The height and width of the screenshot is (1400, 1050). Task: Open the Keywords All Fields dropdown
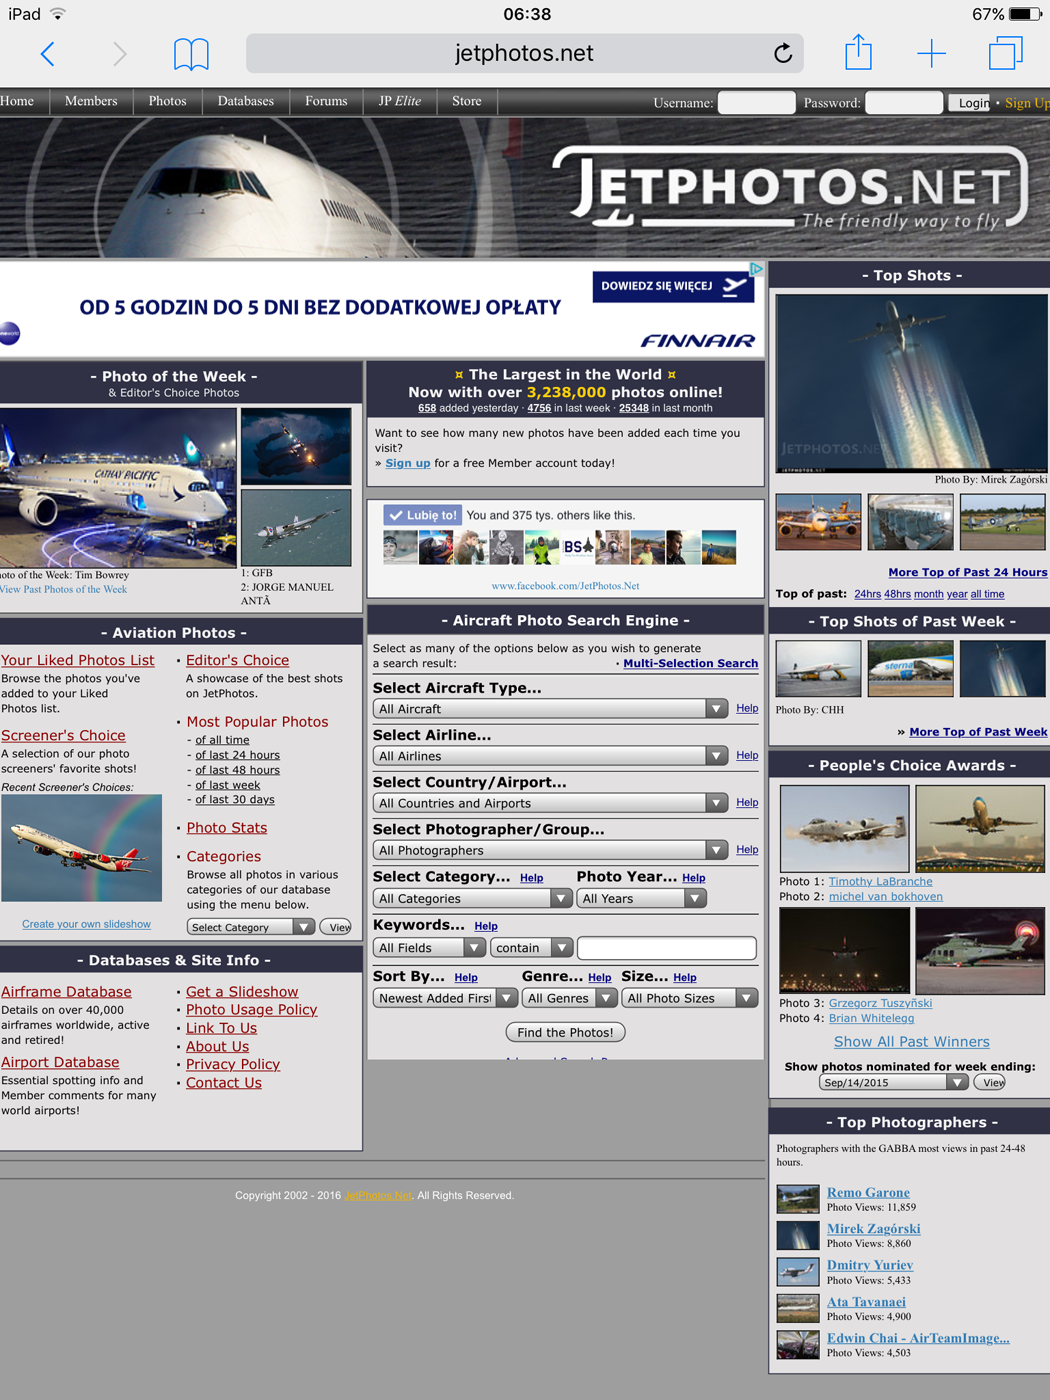(x=429, y=948)
